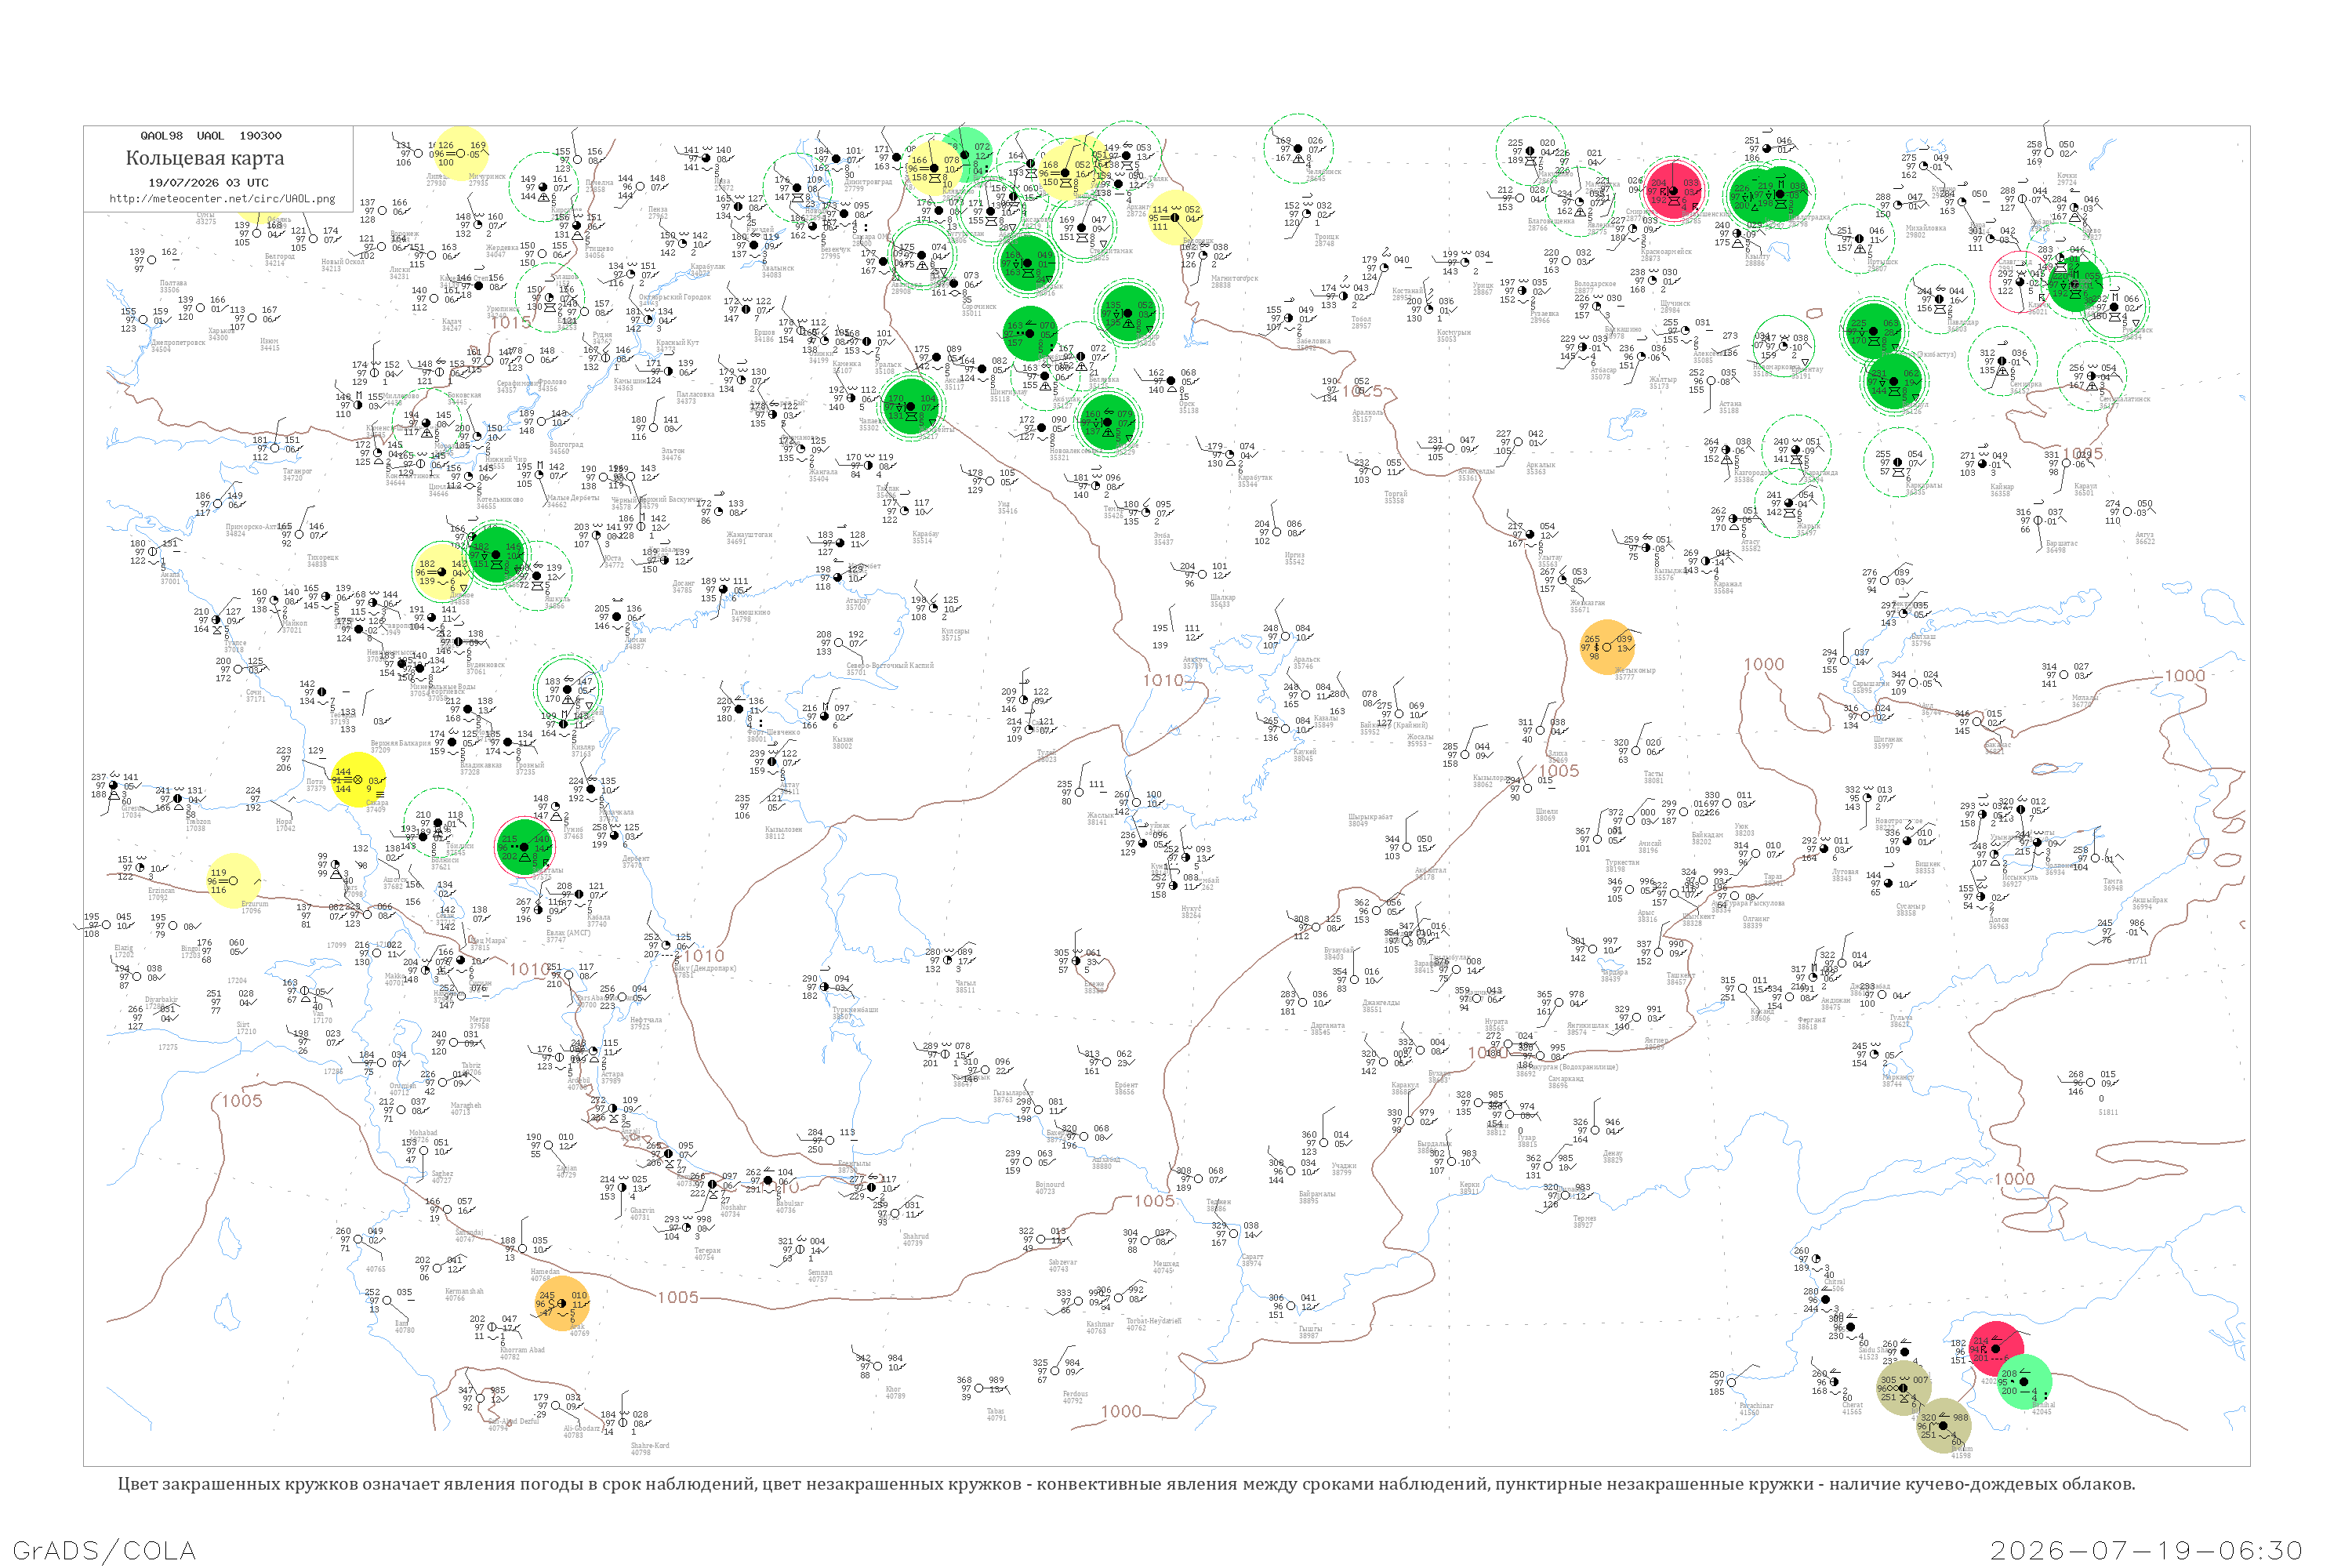Click the station label "Олгаинг 38339"
Viewport: 2352px width, 1568px height.
coord(1756,922)
